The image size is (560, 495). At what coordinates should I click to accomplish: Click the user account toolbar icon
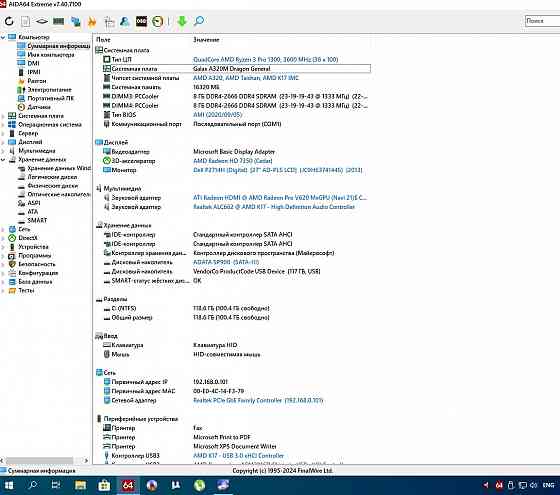[x=125, y=21]
